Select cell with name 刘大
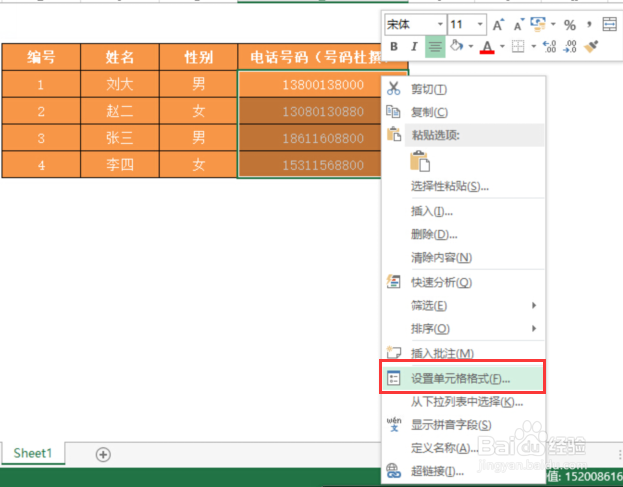Screen dimensions: 623x487 coord(120,84)
